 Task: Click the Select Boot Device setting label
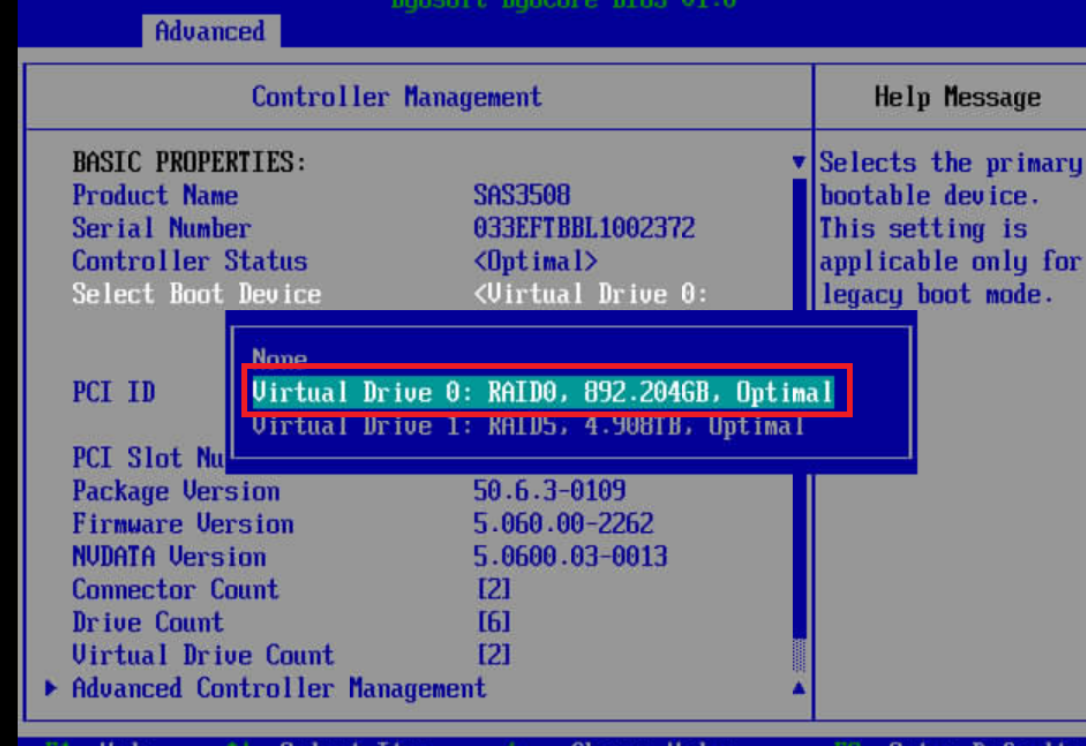coord(196,294)
